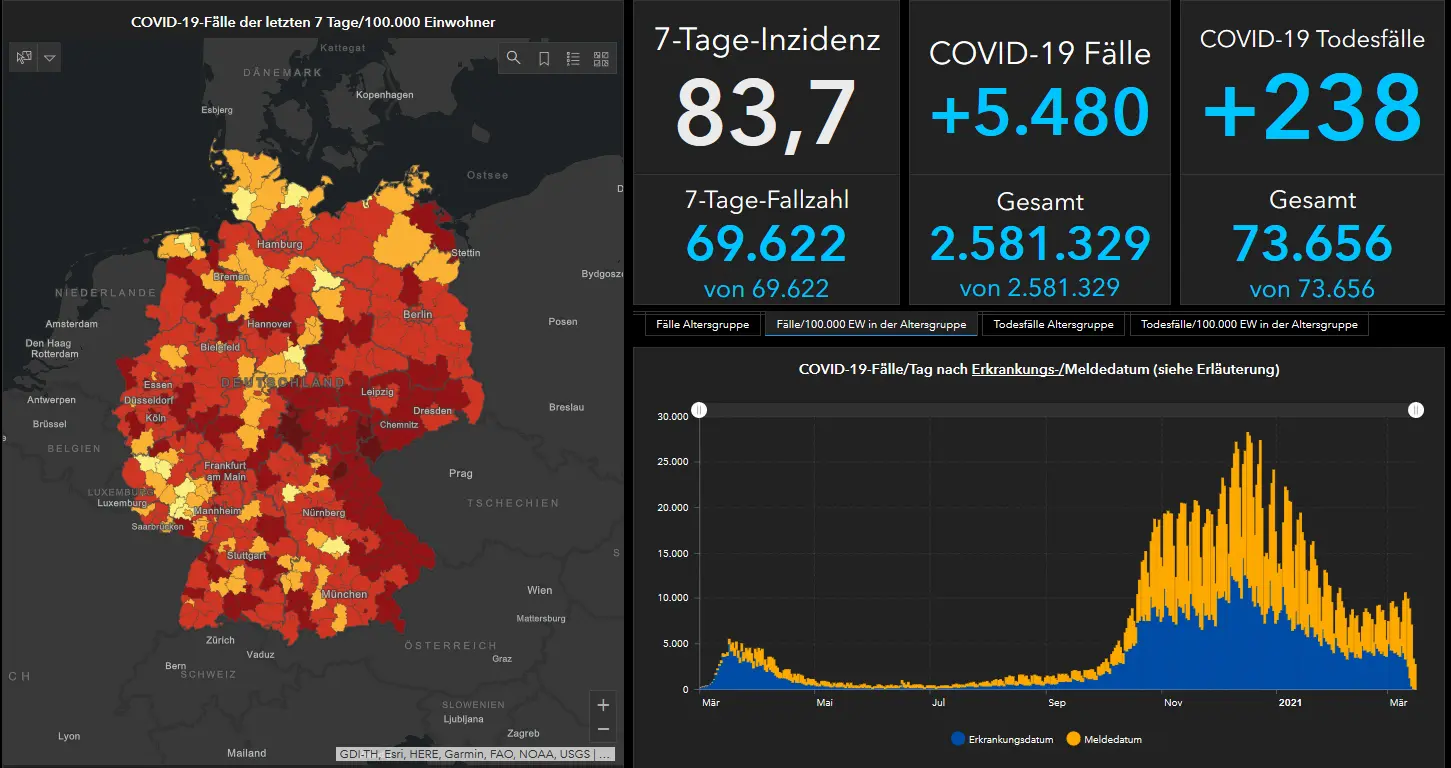Expand the map attribution ellipsis
Screen dimensions: 1451x768
605,754
